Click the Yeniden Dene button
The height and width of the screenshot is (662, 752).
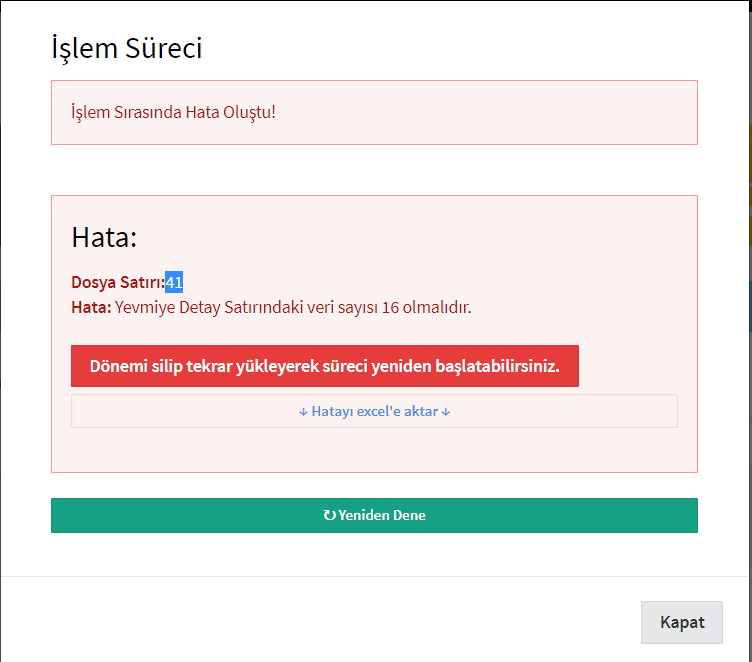(374, 515)
